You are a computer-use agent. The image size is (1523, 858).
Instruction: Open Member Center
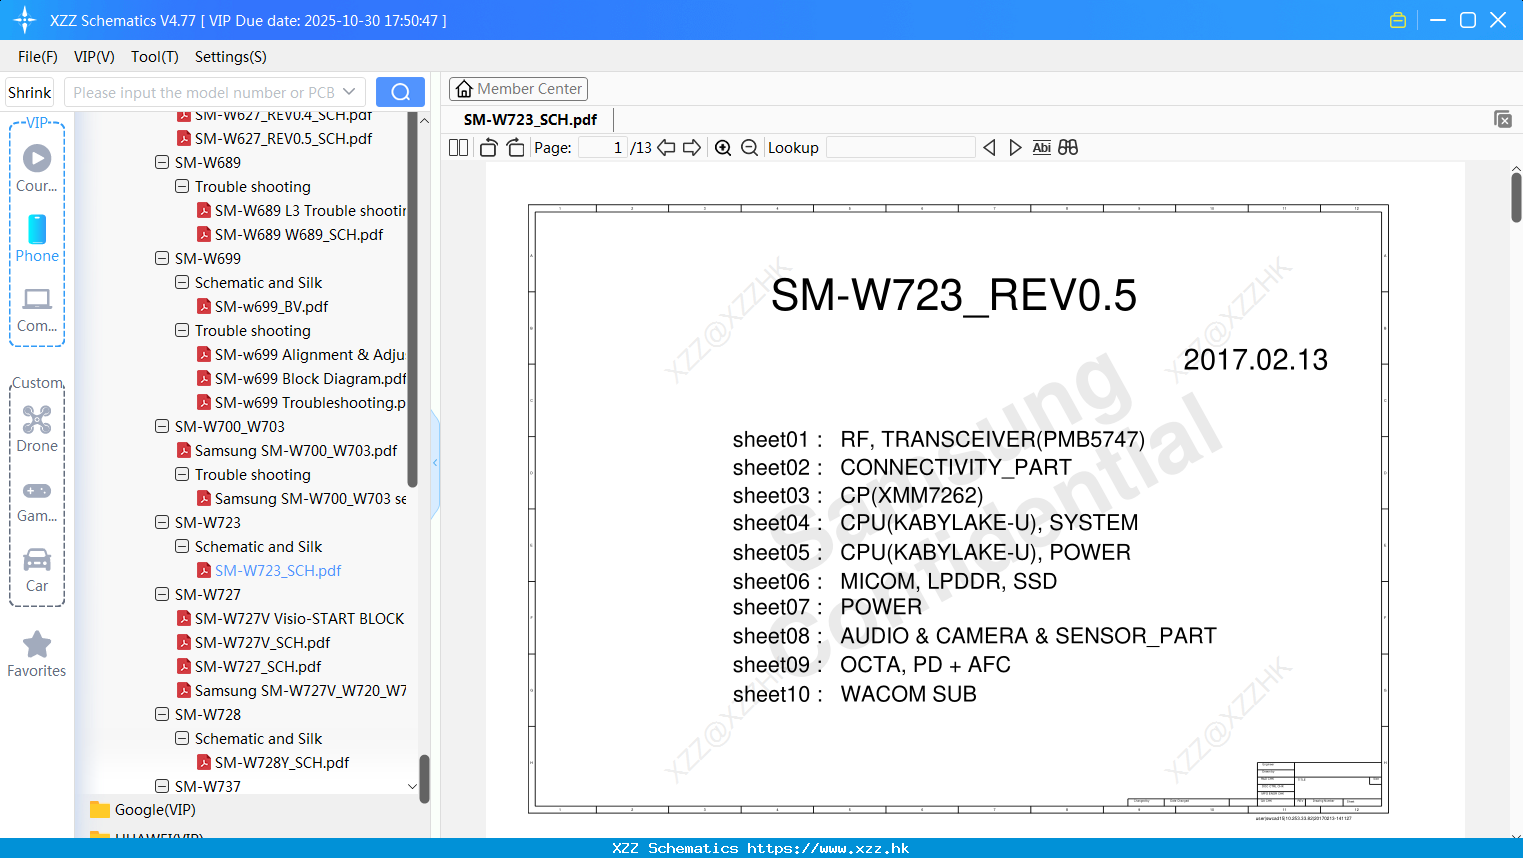518,89
